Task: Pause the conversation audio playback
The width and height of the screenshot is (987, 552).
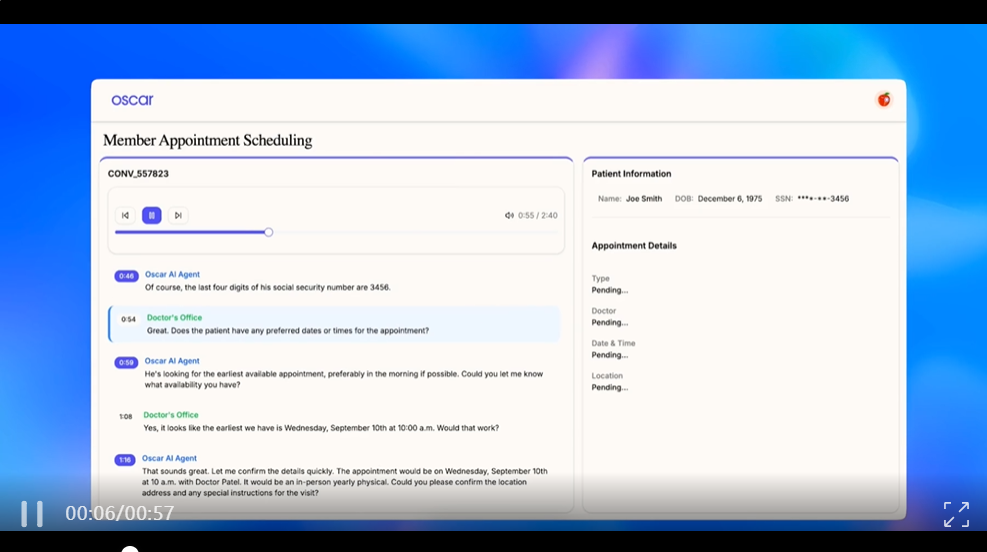Action: (x=152, y=215)
